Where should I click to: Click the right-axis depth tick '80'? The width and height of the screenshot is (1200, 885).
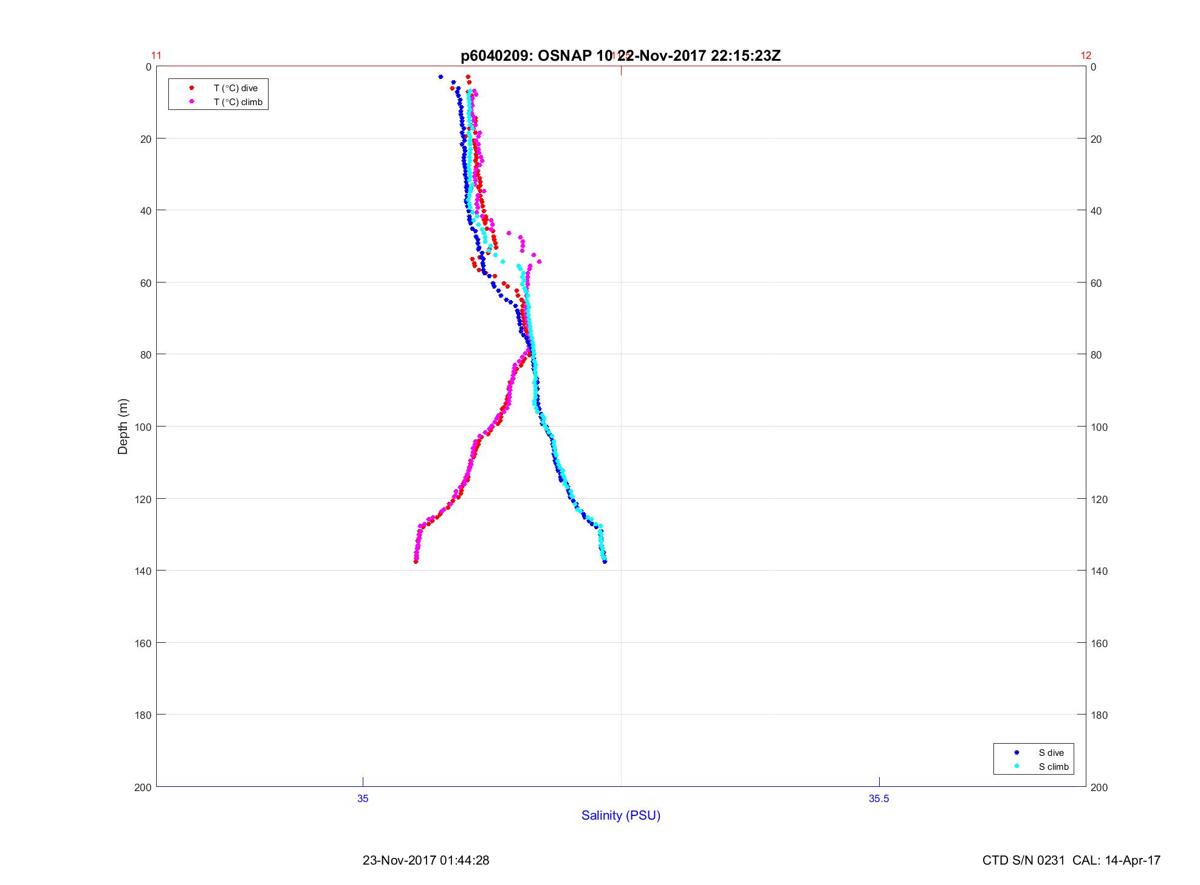point(1097,355)
